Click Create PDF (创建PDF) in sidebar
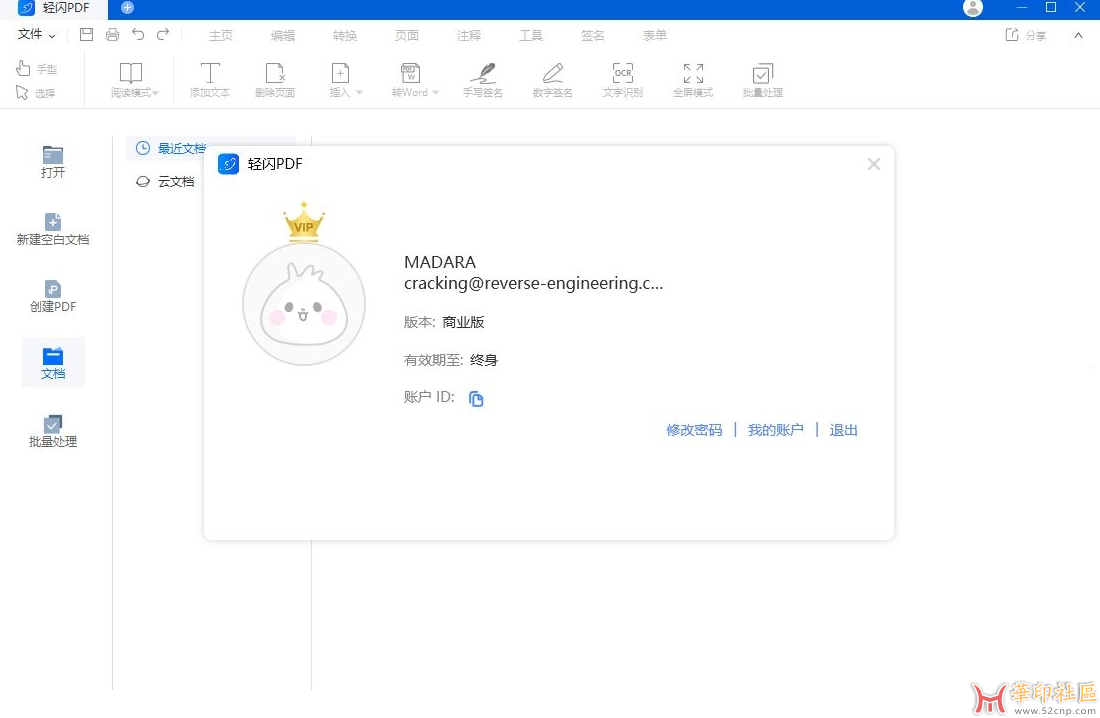Viewport: 1100px width, 718px height. click(53, 296)
